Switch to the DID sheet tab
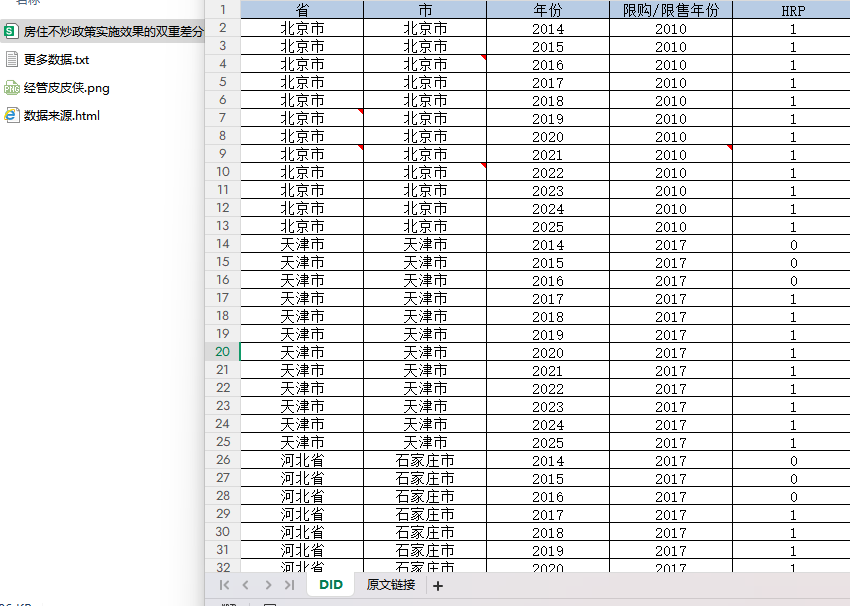 click(x=331, y=584)
